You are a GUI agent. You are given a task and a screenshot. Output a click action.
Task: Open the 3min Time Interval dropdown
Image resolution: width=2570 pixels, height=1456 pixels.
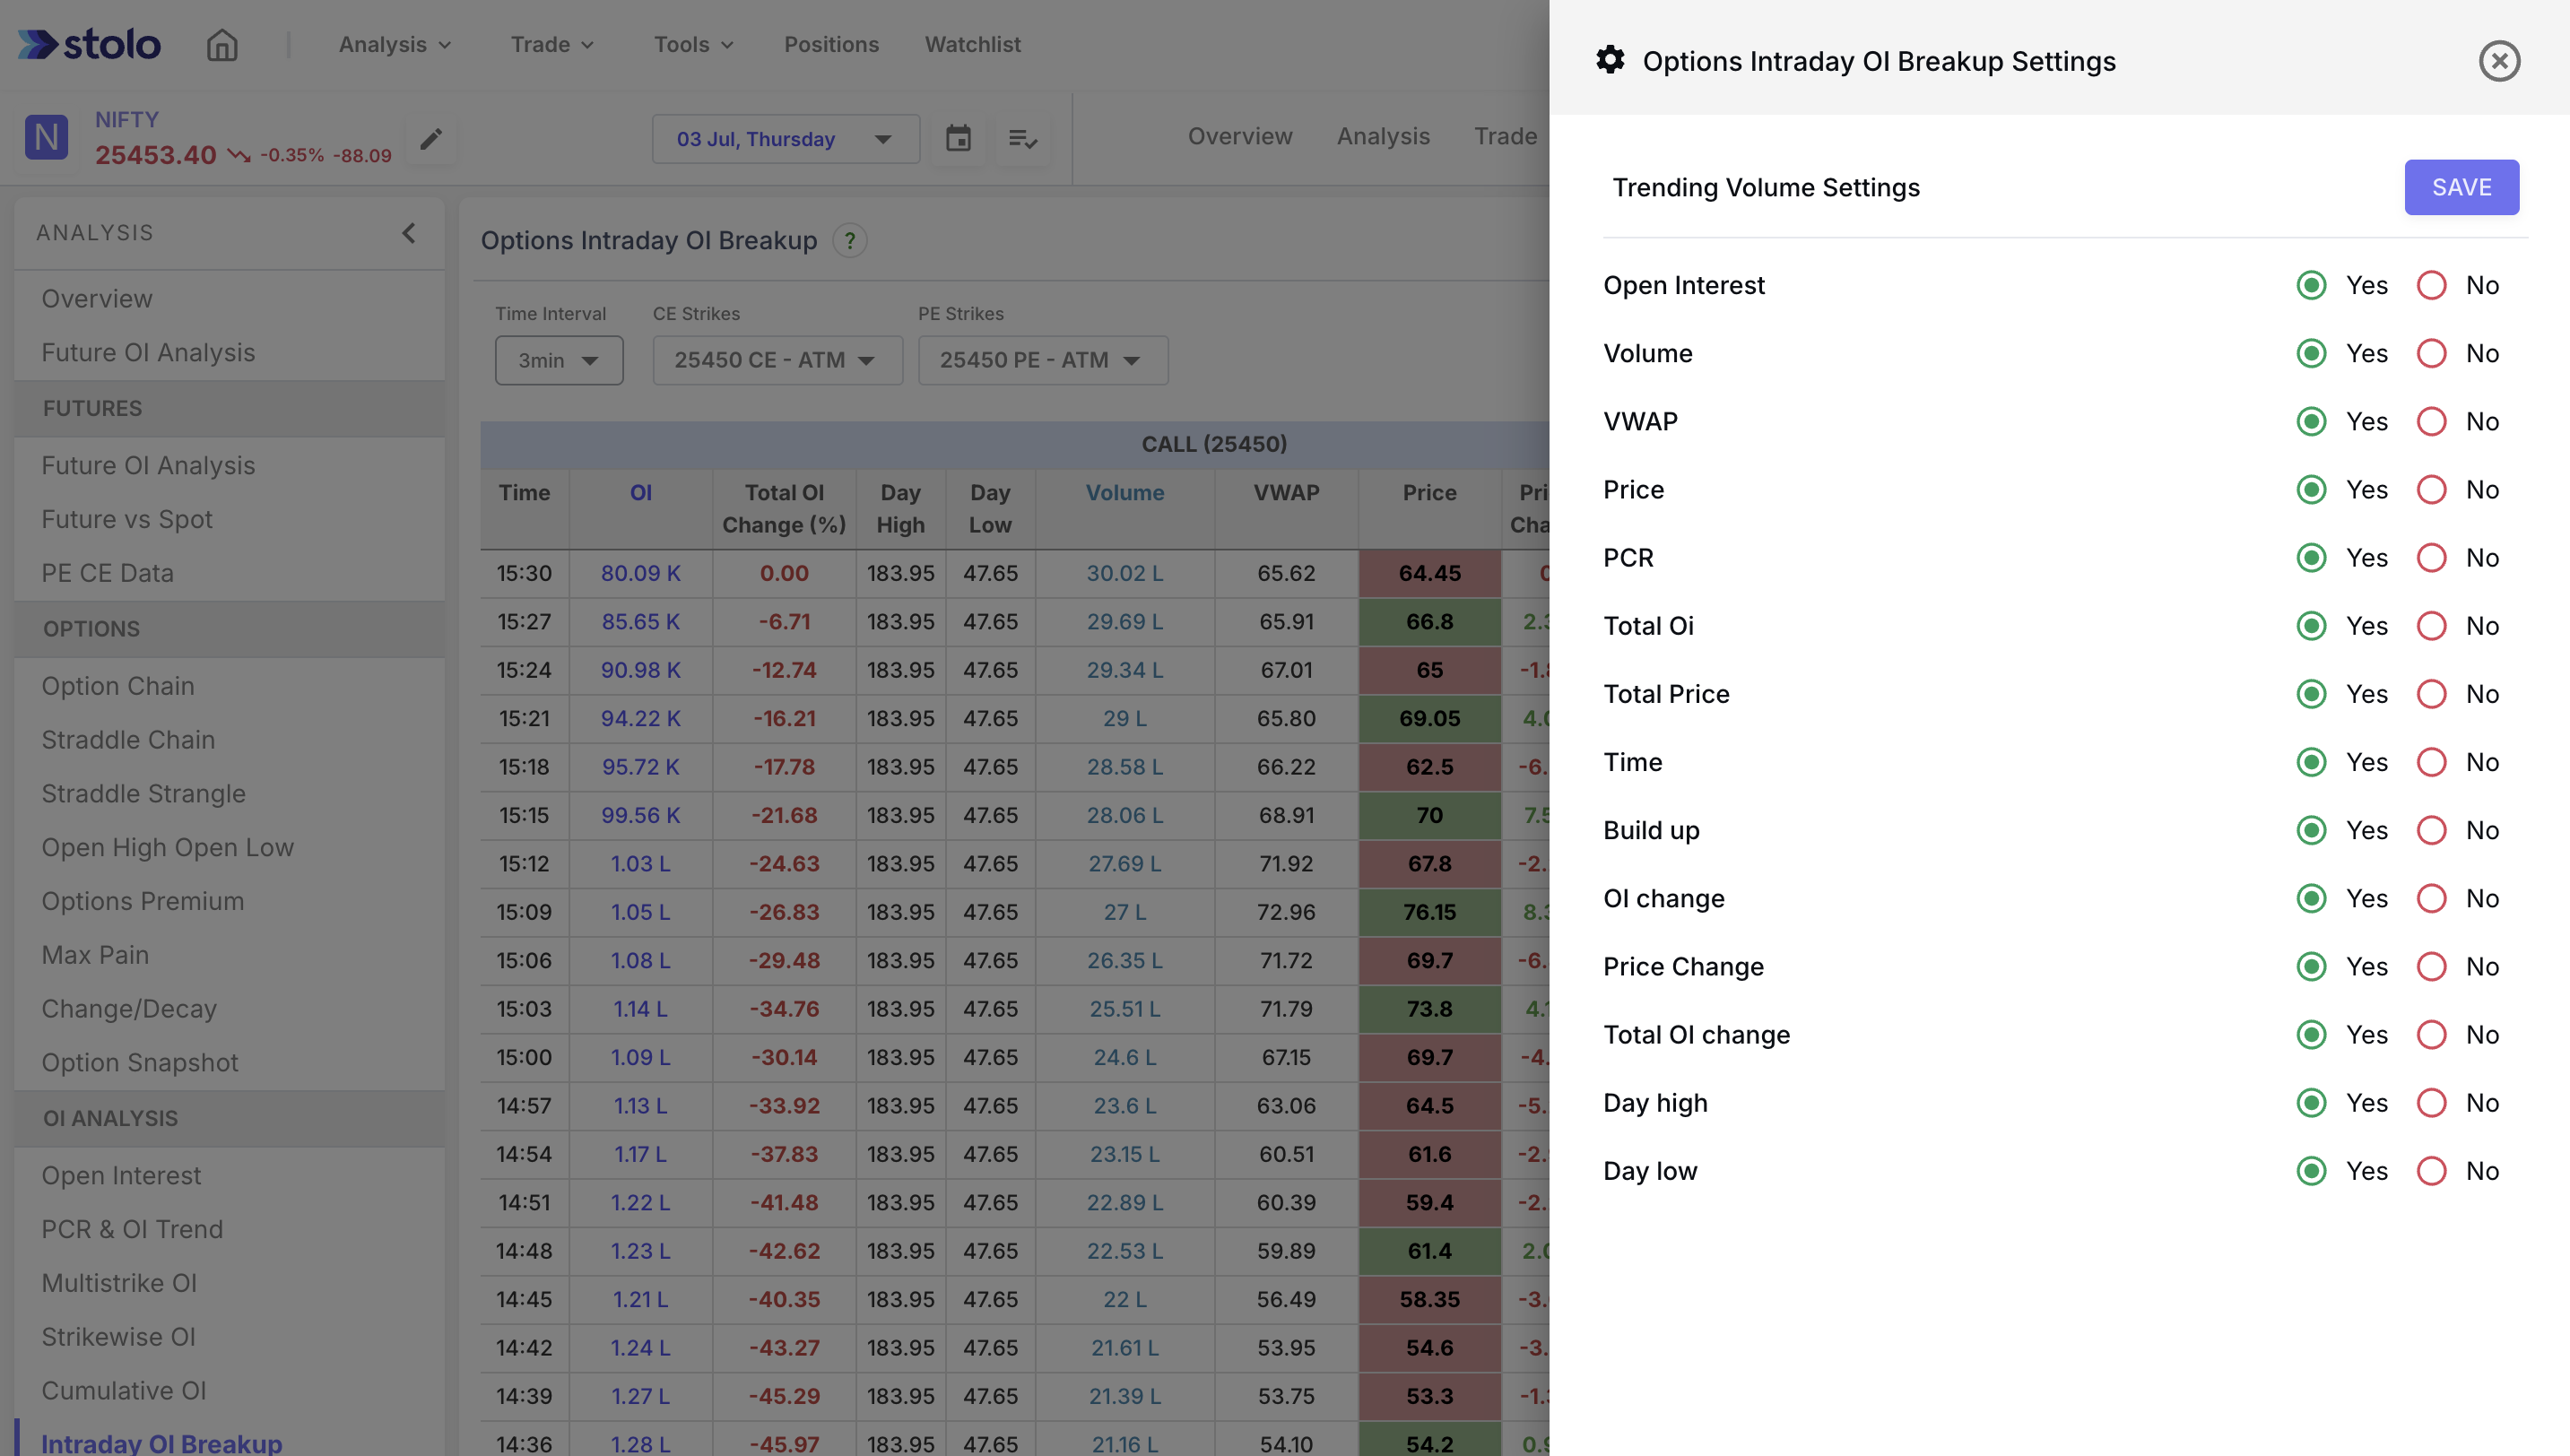point(558,360)
